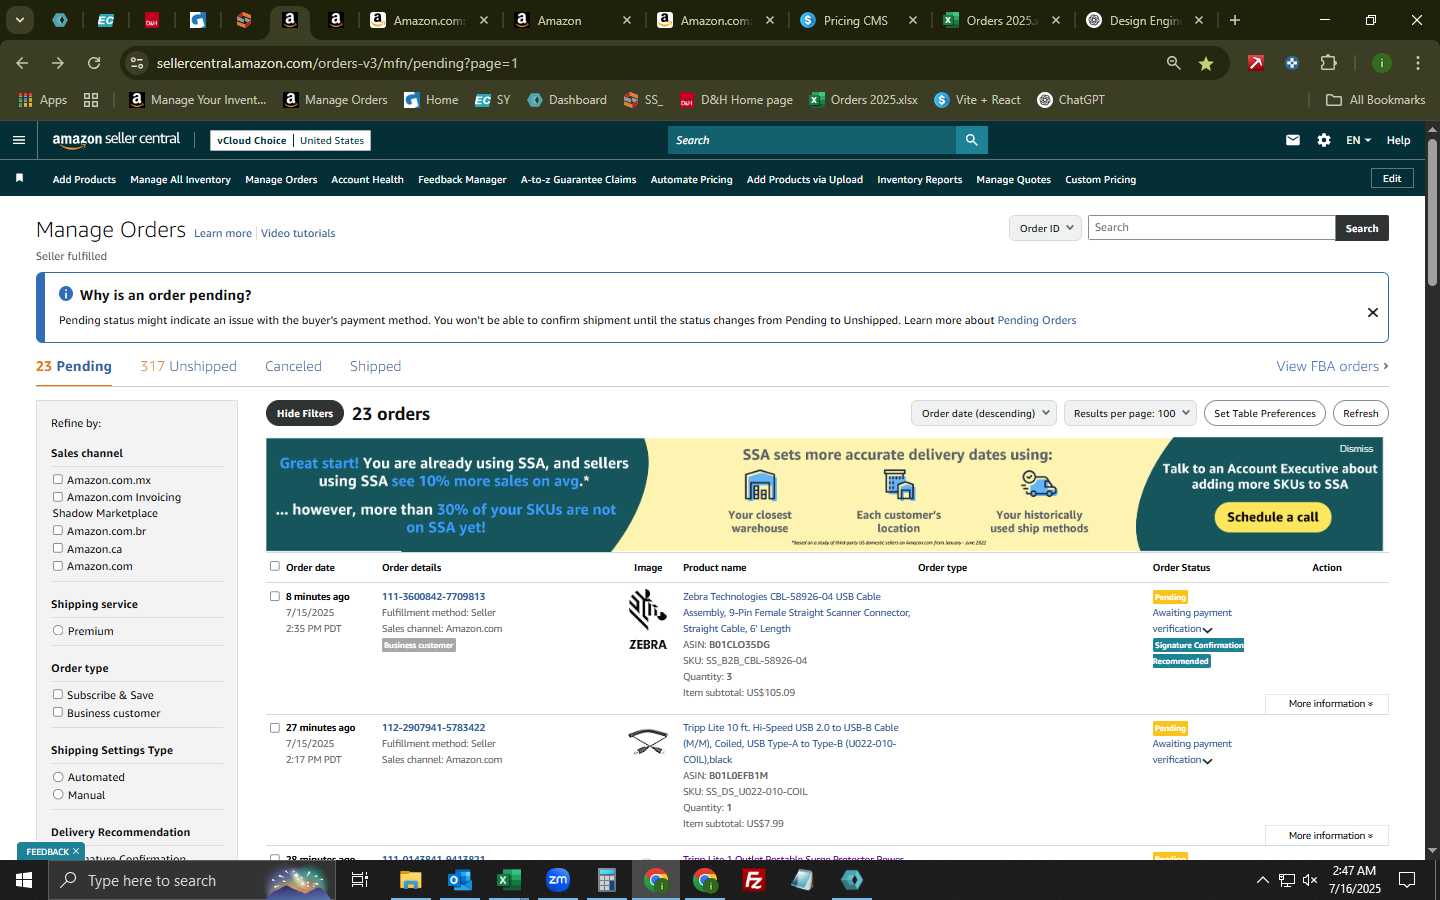Screen dimensions: 1440x900
Task: Open Task View on the taskbar
Action: (x=359, y=880)
